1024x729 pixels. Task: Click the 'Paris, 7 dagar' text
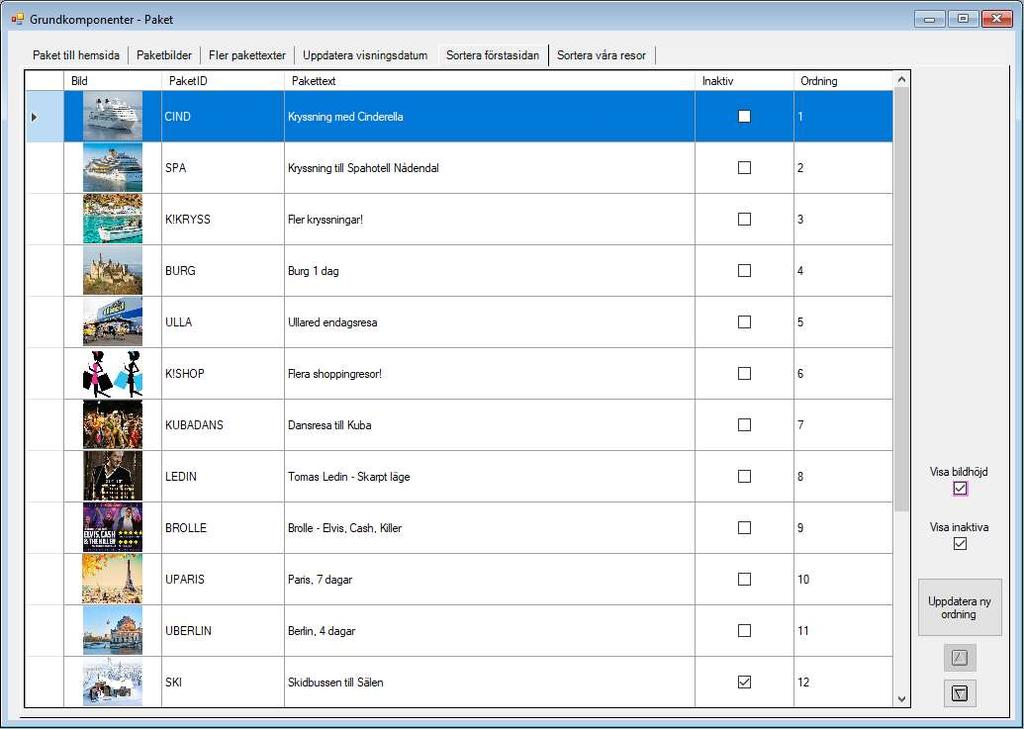pos(320,579)
